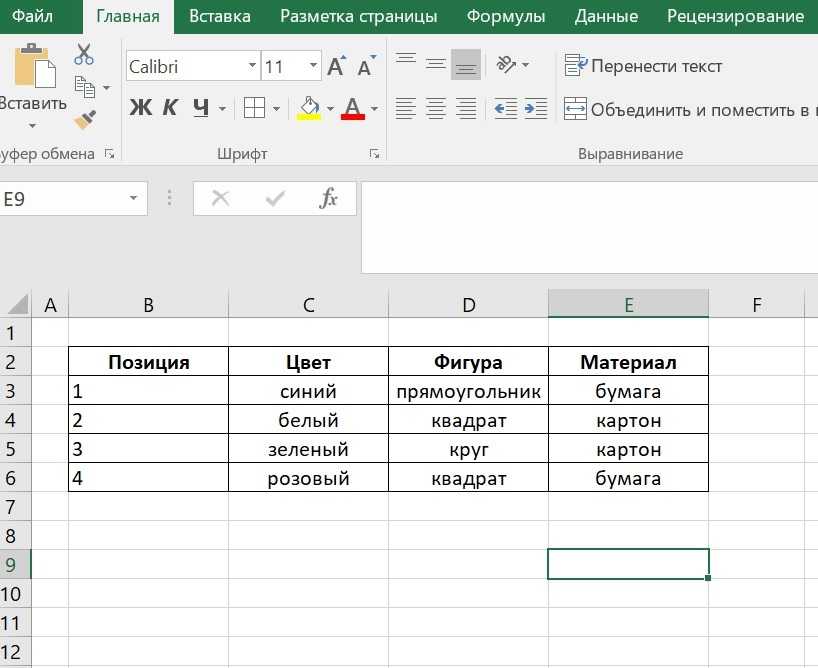The image size is (818, 668).
Task: Click the Cut scissors icon
Action: 83,54
